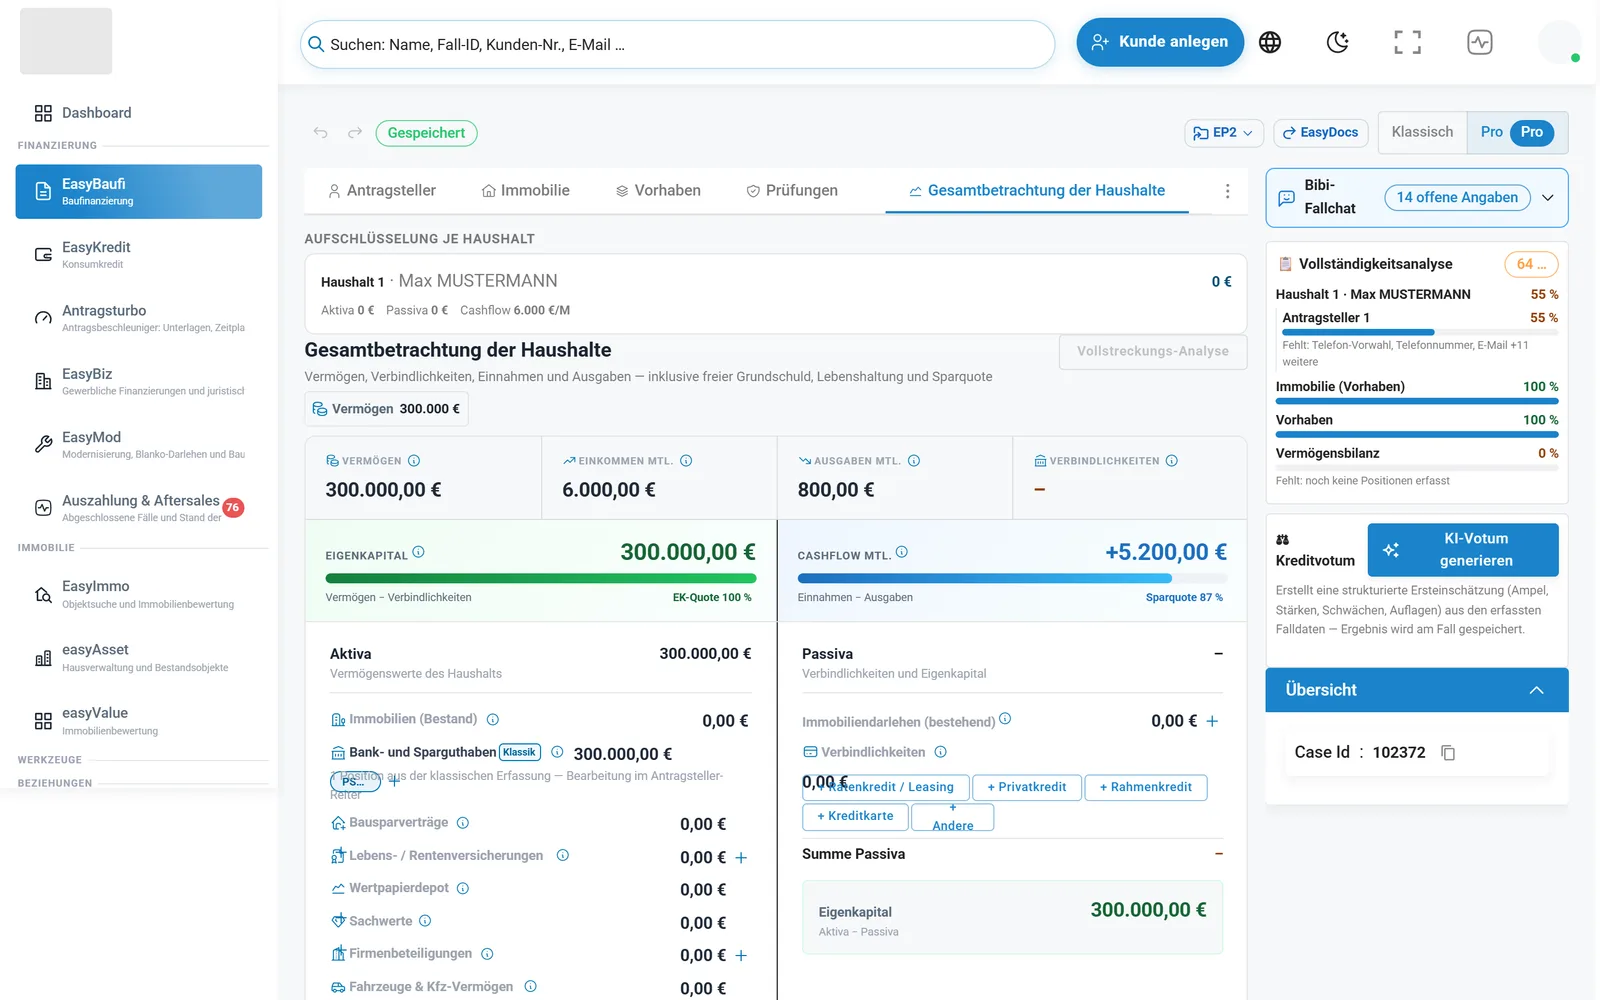Open the Vorhaben tab
1600x1000 pixels.
click(x=658, y=191)
